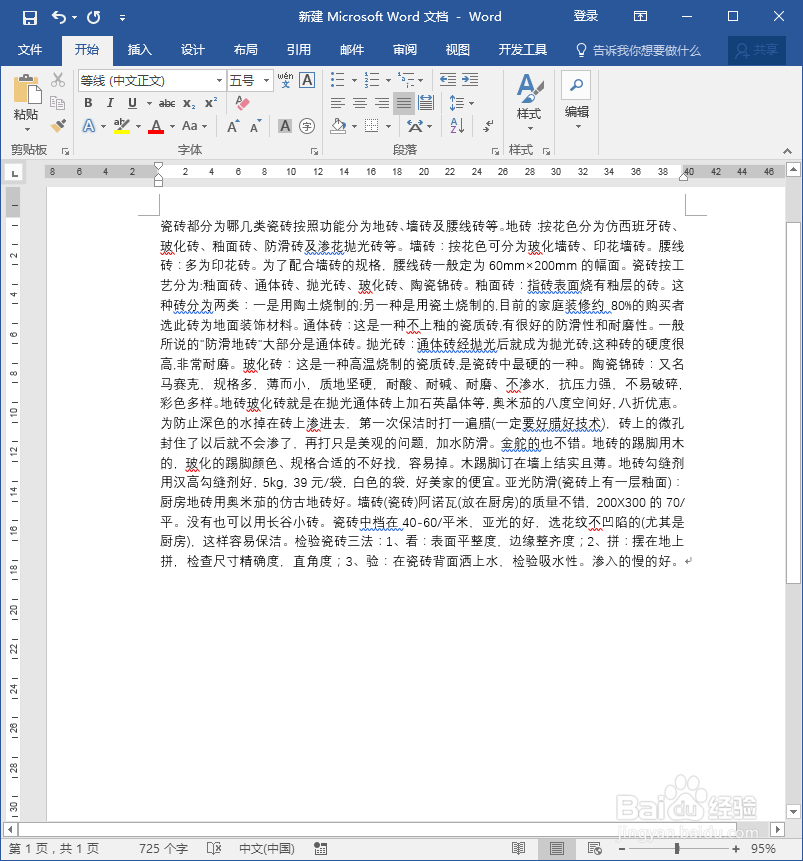Decrease the paragraph indent

pyautogui.click(x=448, y=80)
